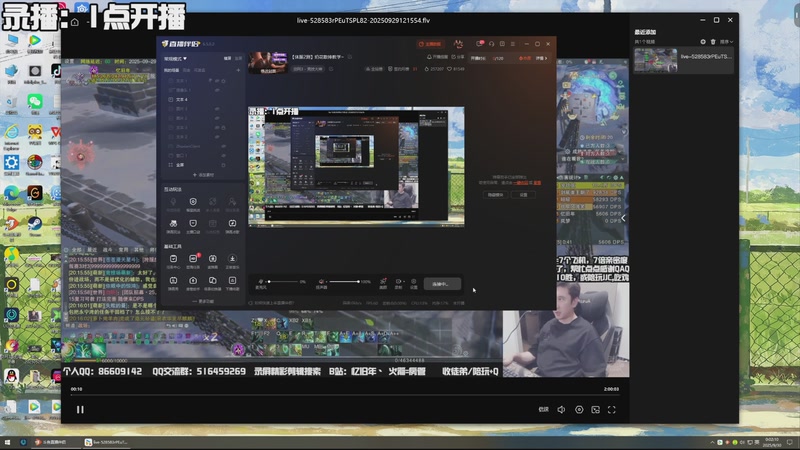The width and height of the screenshot is (800, 450).
Task: Open the hamburger menu in 直播伴侣 title bar
Action: pyautogui.click(x=513, y=44)
